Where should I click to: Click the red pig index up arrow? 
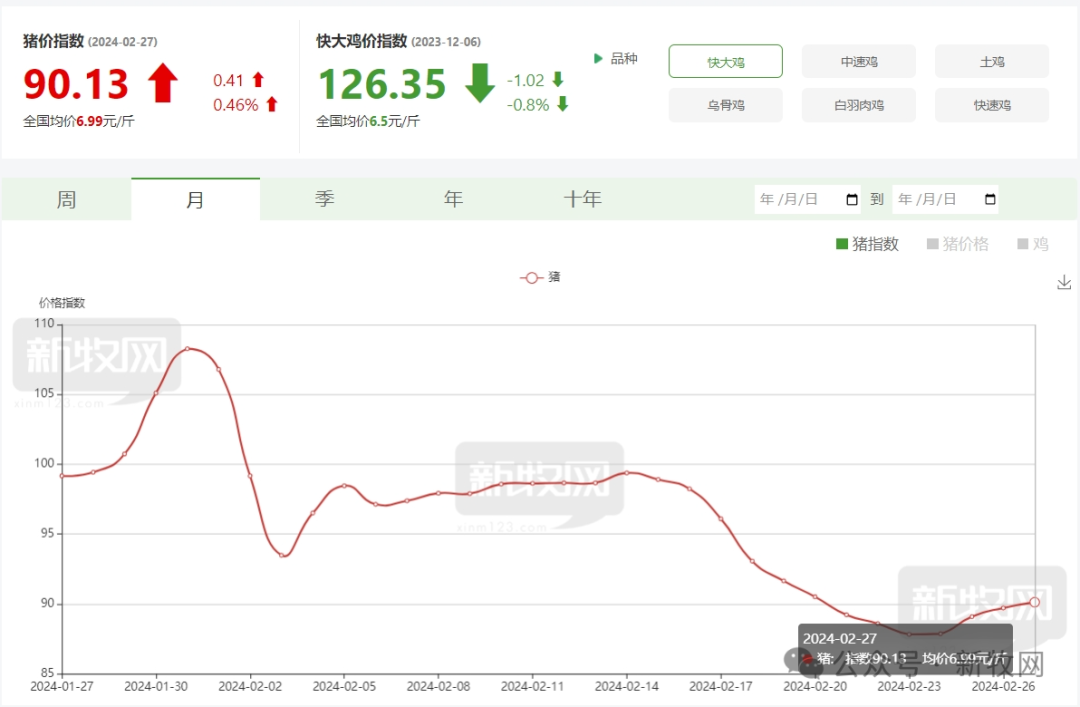162,84
